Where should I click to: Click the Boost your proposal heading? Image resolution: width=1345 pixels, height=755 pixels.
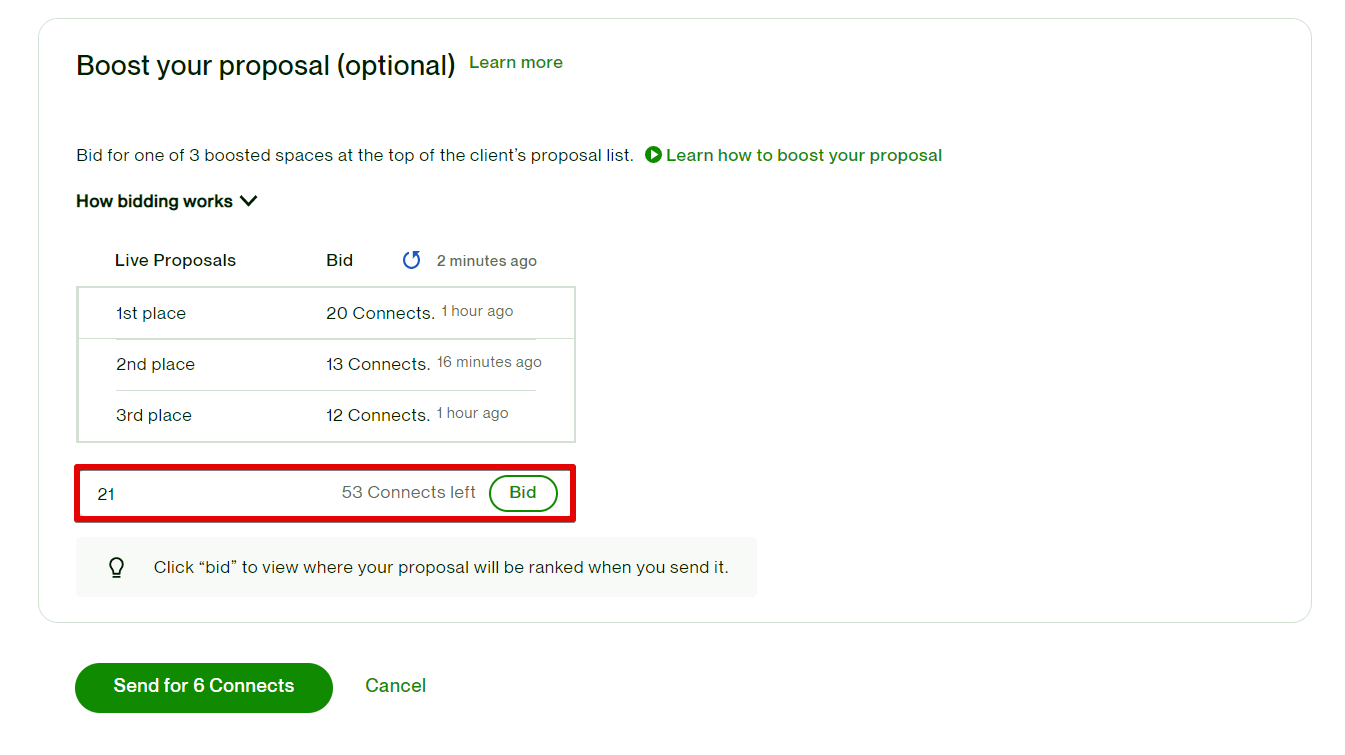(265, 65)
